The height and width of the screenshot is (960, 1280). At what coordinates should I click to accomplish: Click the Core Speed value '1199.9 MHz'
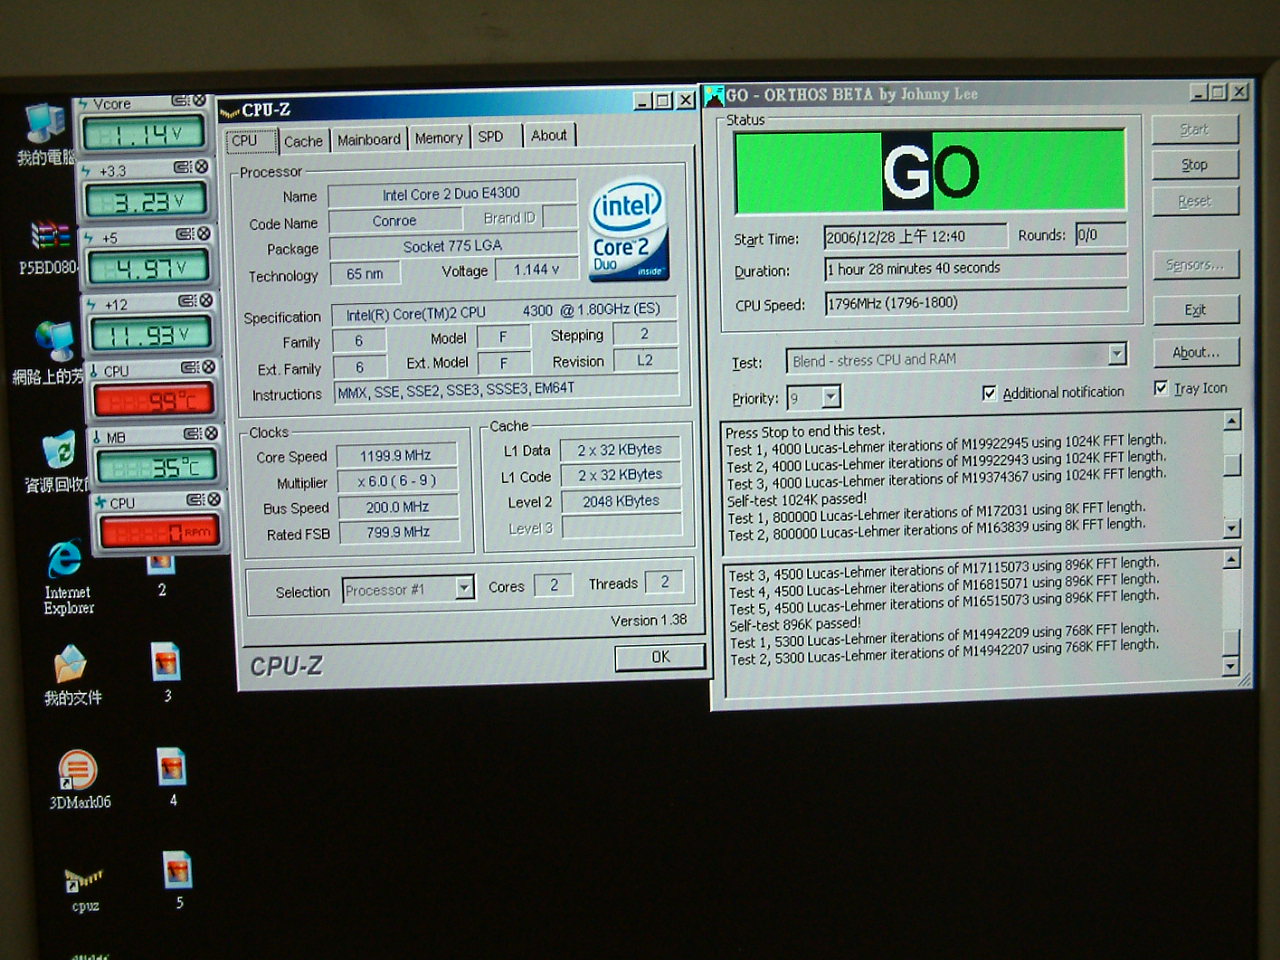point(397,456)
